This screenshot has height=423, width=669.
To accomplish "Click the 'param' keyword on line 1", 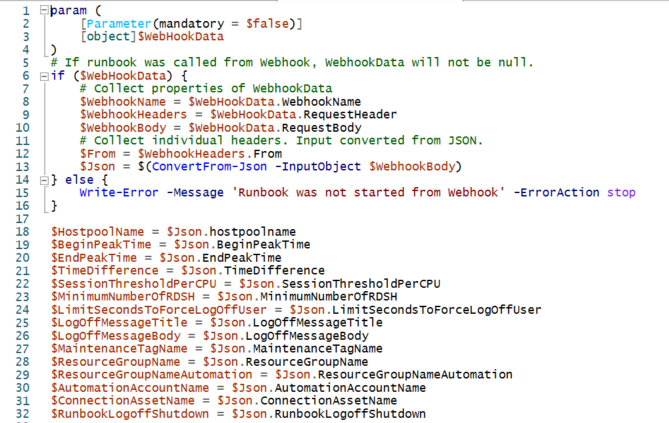I will pos(69,11).
